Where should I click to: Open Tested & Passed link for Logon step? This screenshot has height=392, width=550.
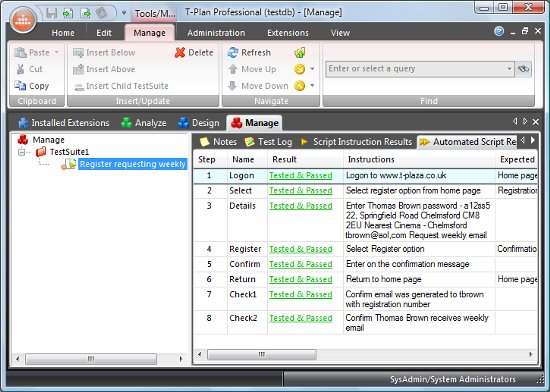301,175
